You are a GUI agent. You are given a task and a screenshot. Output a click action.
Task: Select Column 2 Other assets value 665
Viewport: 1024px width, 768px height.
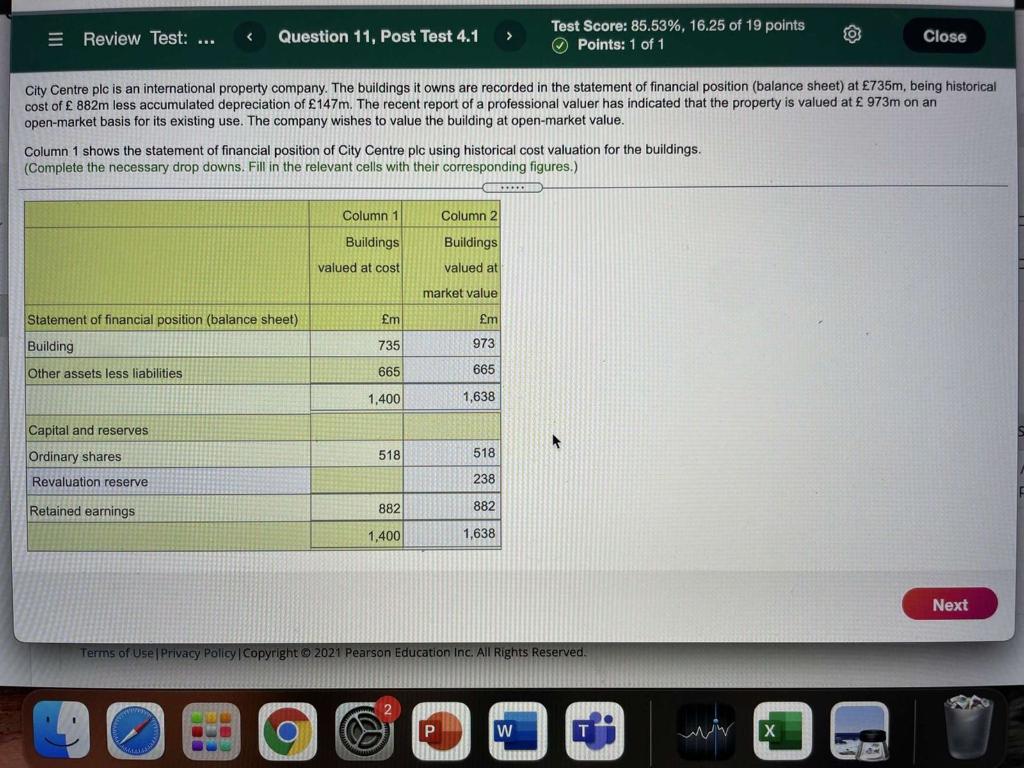click(x=452, y=370)
